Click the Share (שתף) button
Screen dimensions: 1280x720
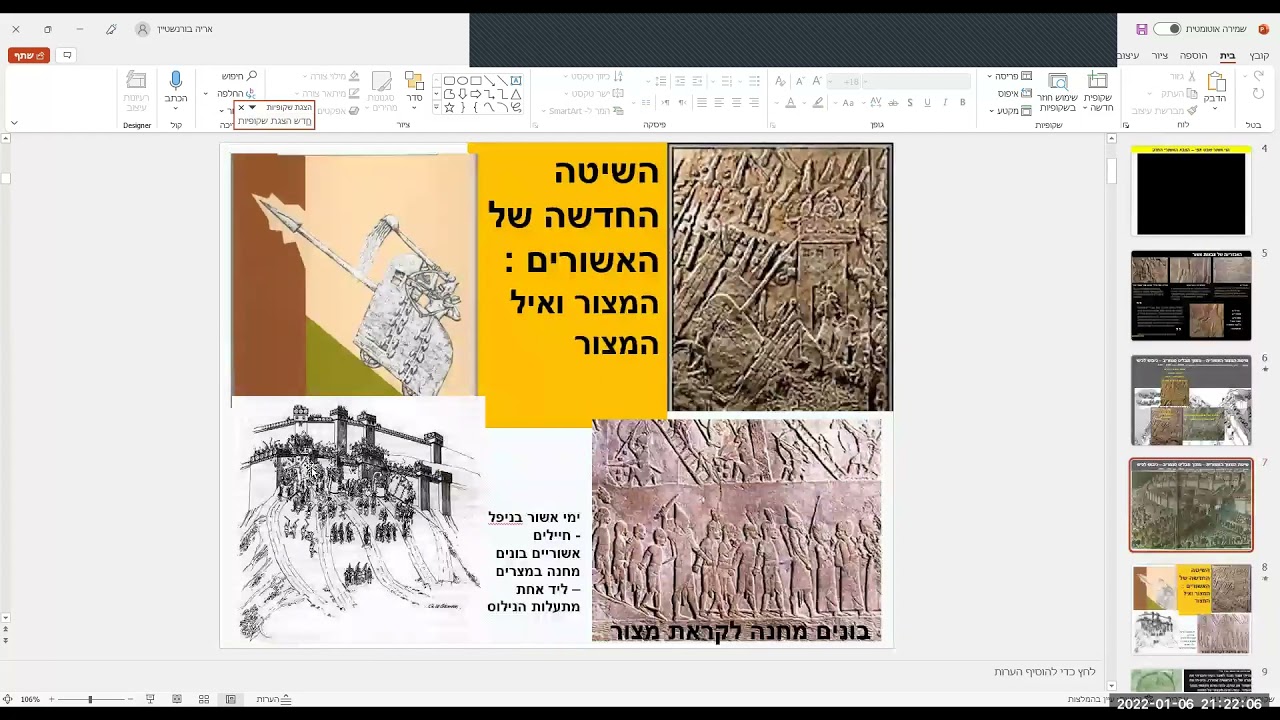tap(29, 55)
